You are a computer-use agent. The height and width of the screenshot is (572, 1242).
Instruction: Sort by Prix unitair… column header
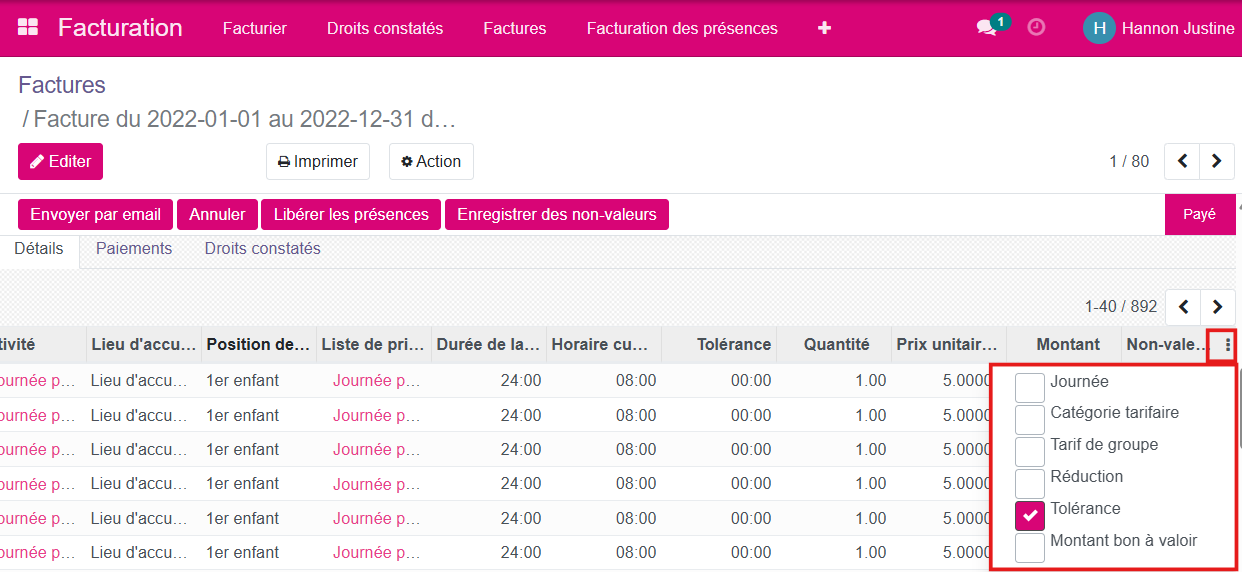949,344
